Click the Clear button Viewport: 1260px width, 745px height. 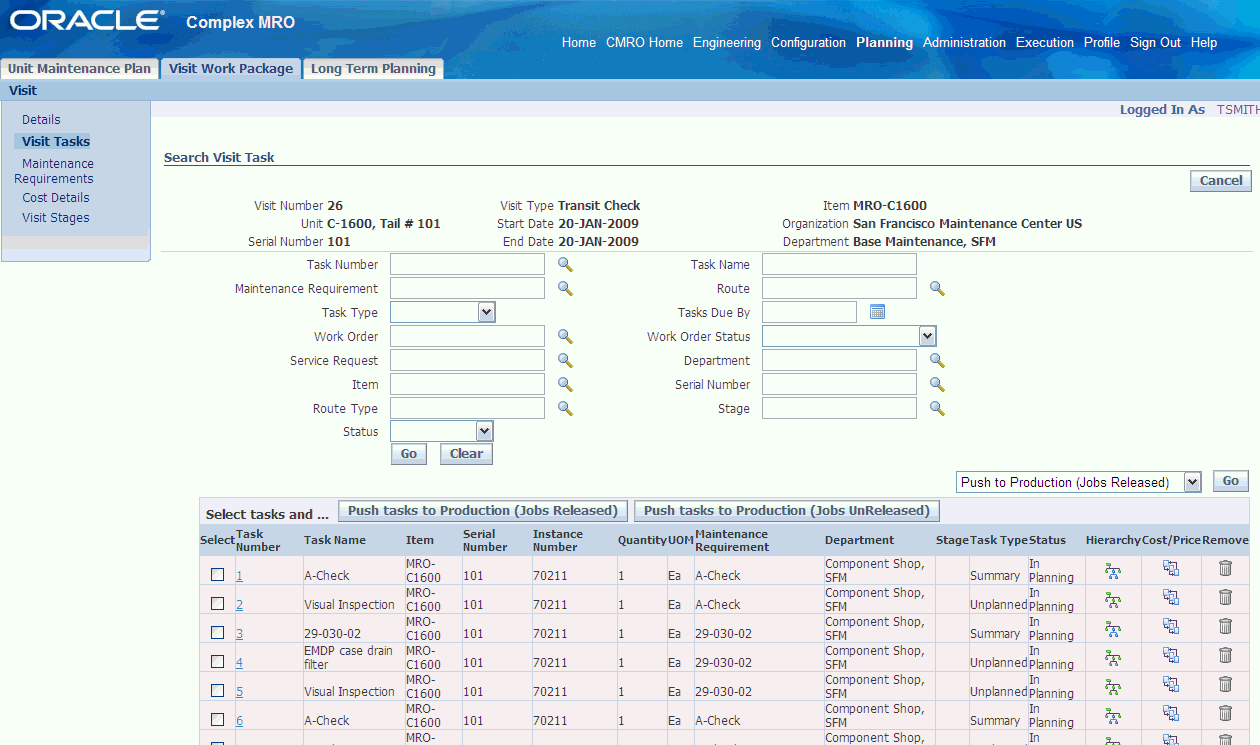tap(466, 453)
